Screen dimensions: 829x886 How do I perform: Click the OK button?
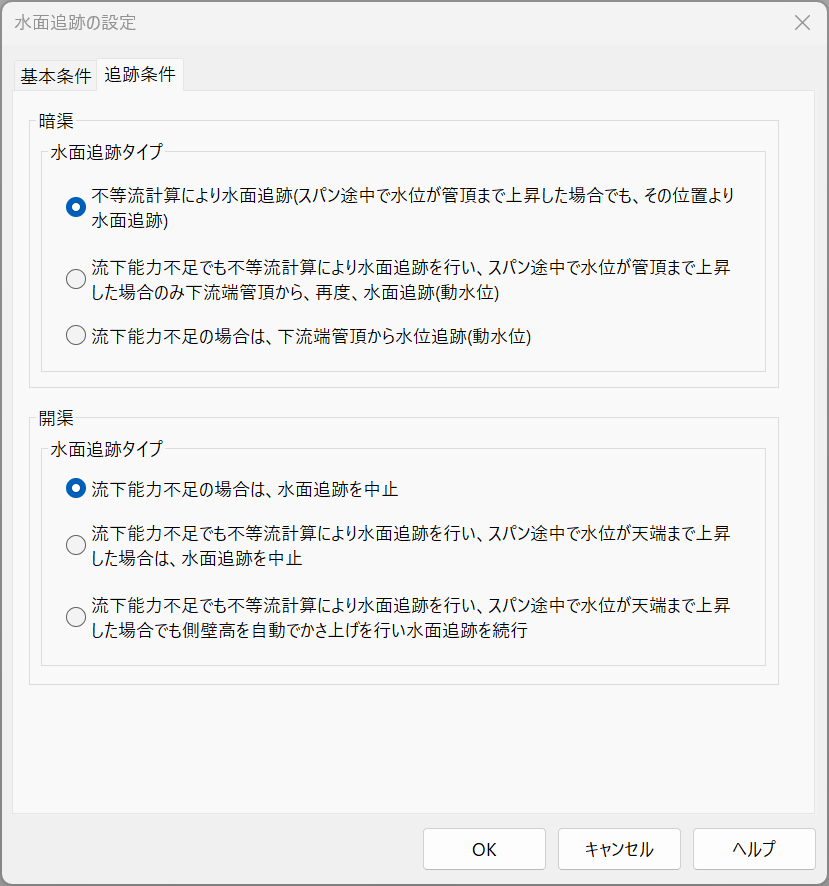click(x=484, y=849)
